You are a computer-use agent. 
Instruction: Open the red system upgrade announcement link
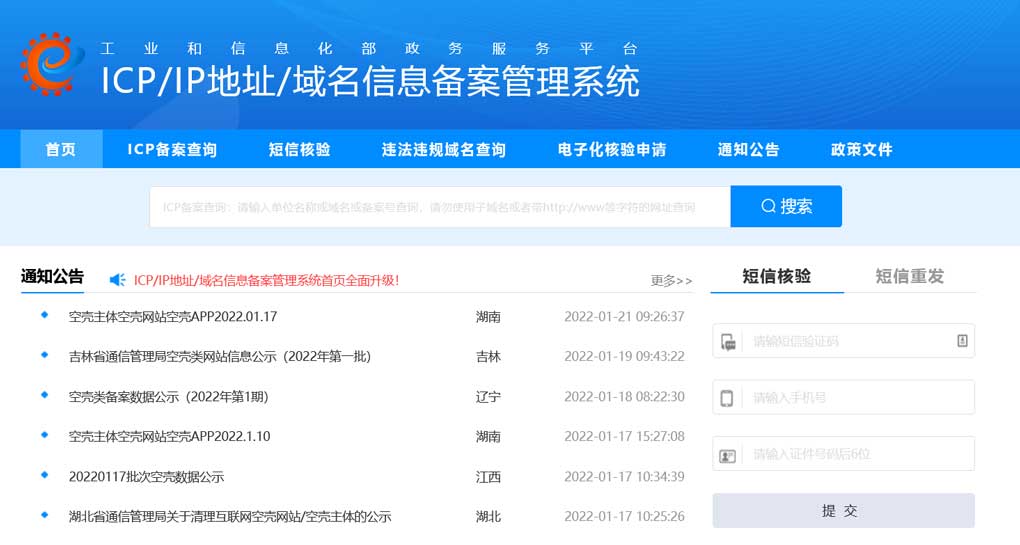pos(266,280)
